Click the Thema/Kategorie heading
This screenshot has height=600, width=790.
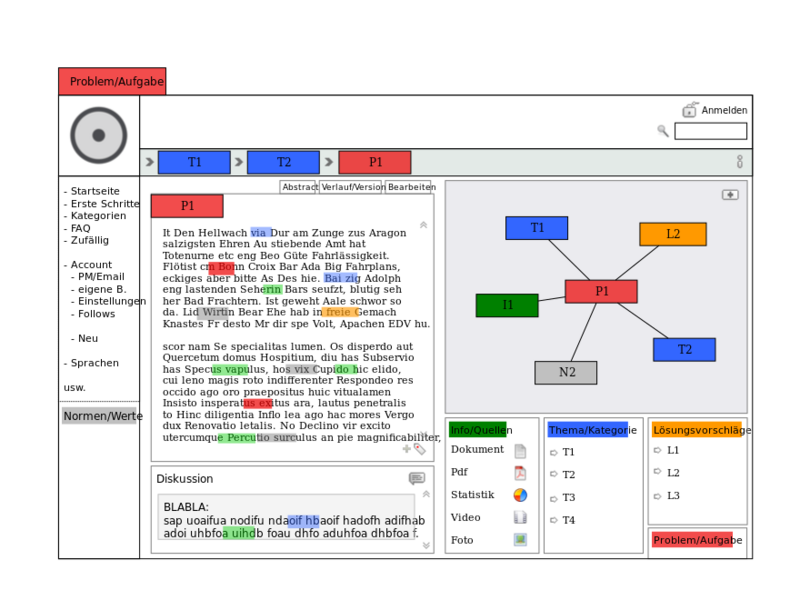pos(592,430)
